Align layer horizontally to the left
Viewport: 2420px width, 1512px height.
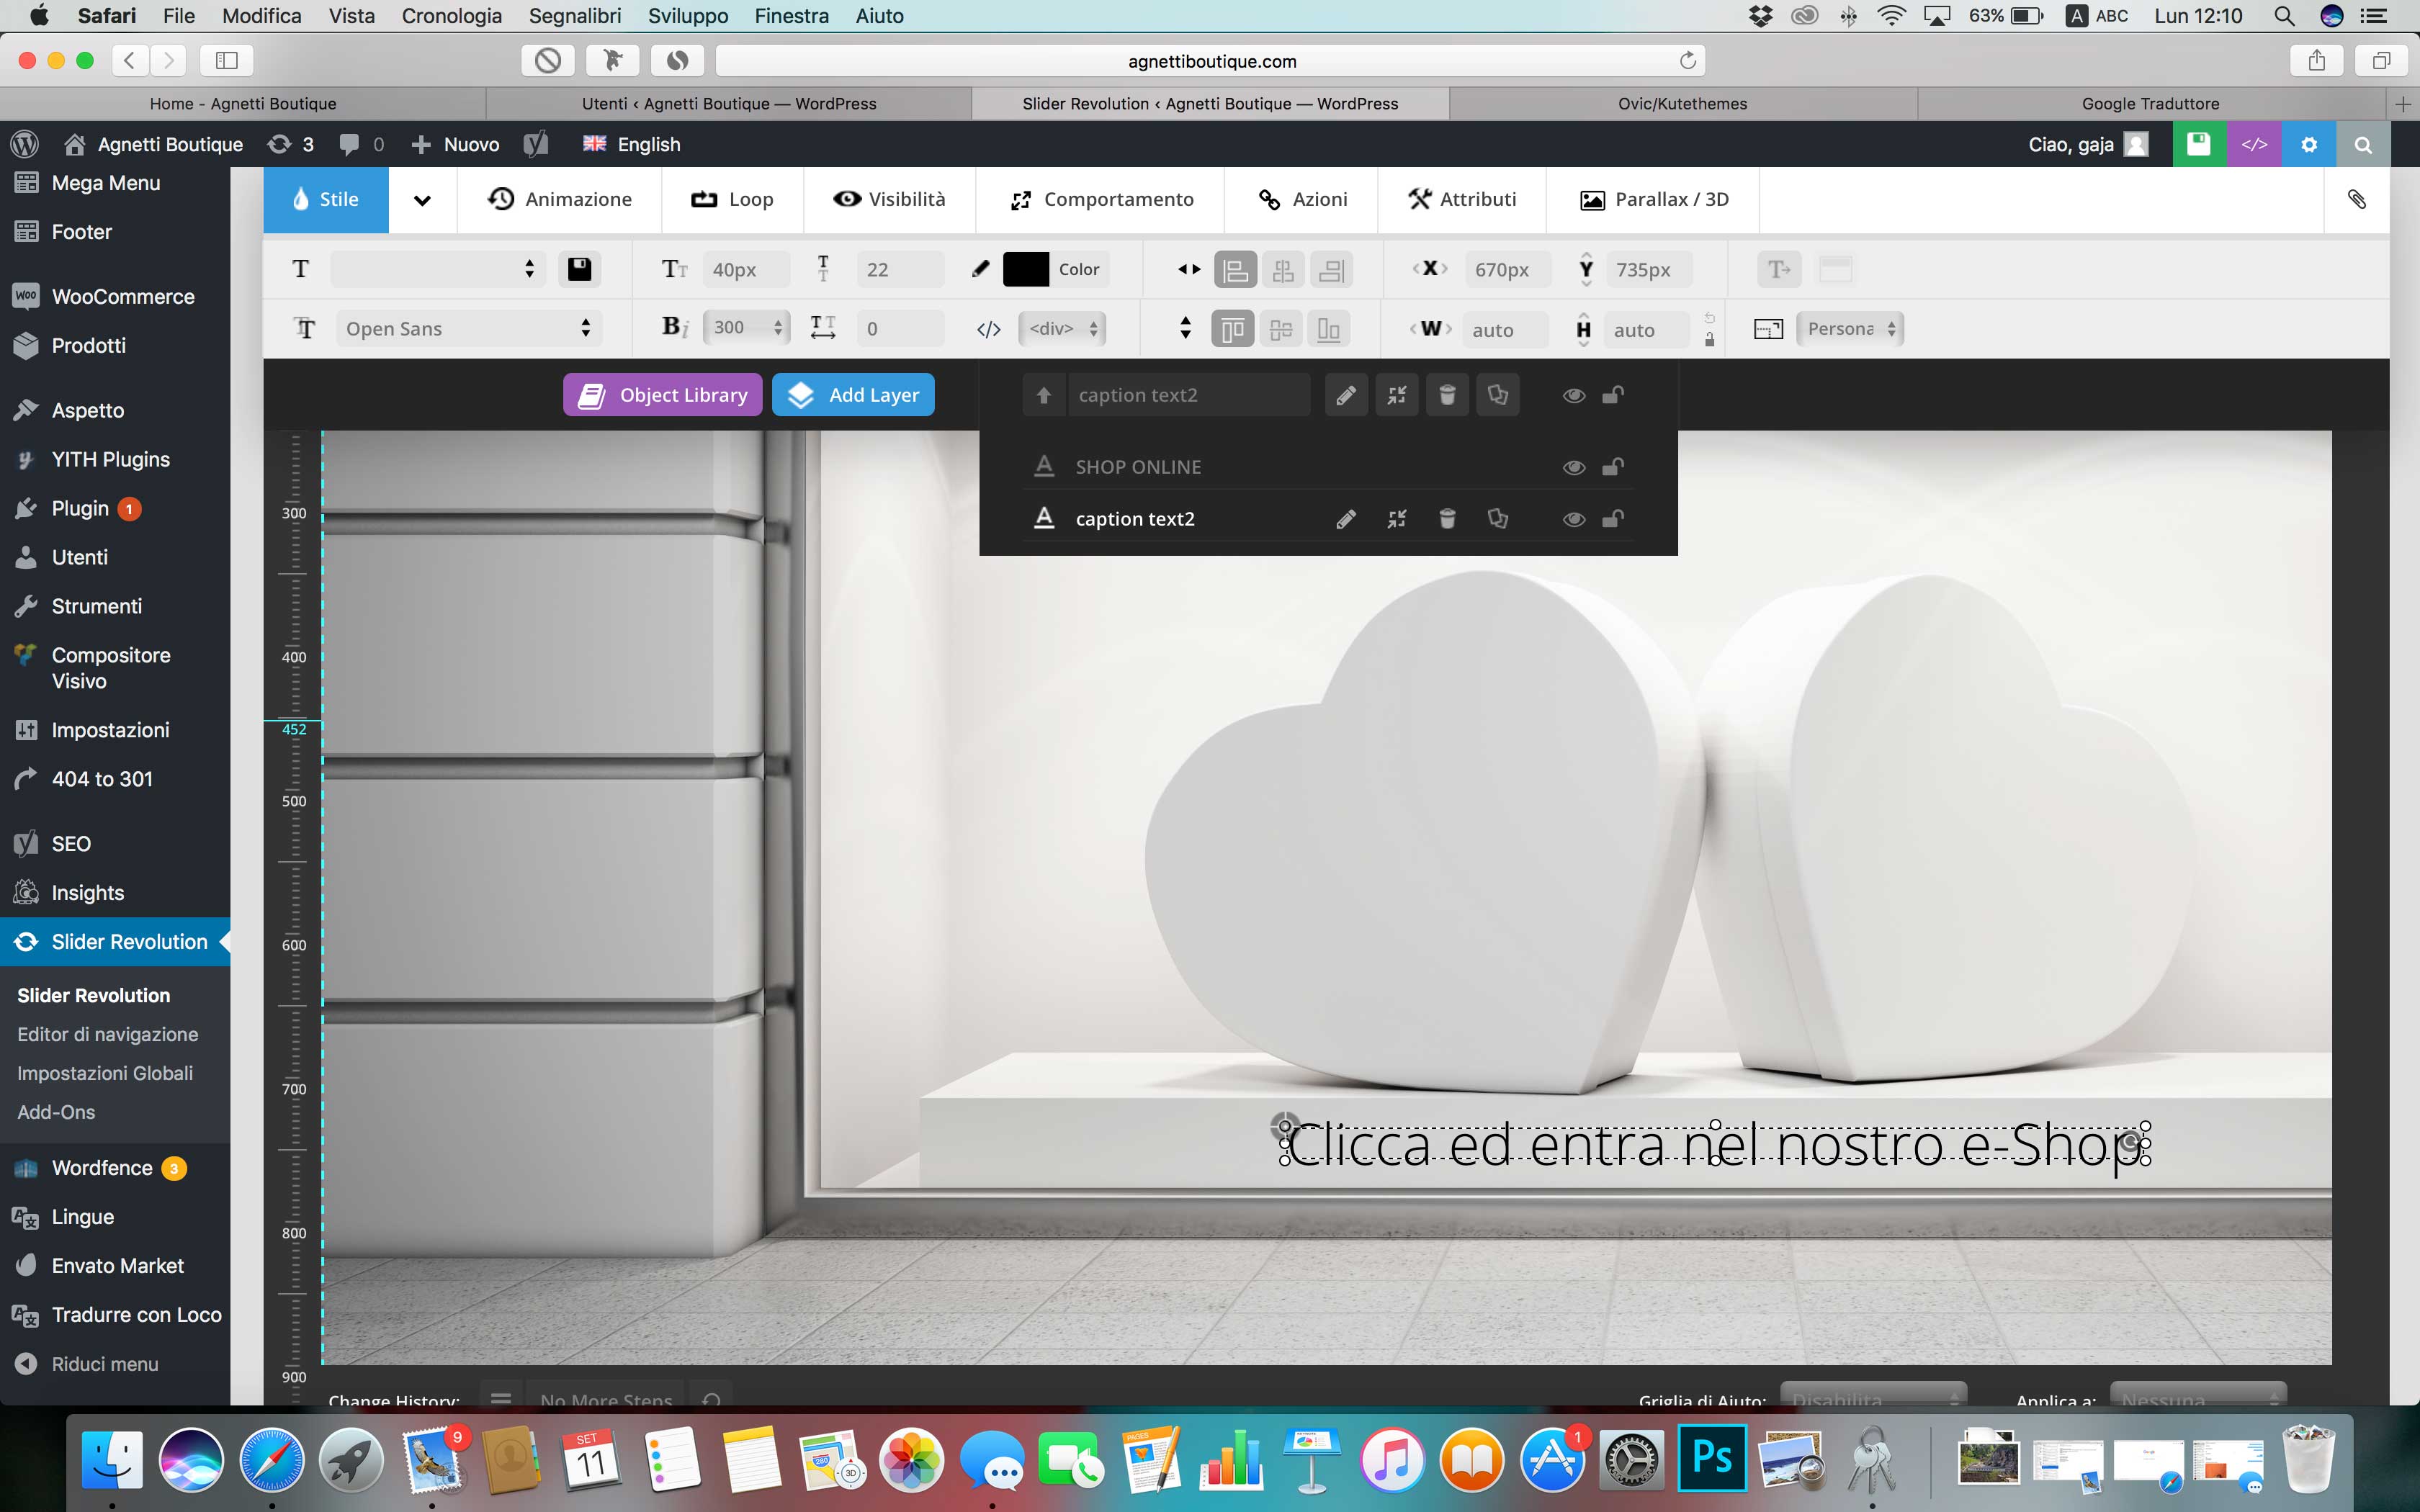click(1235, 269)
